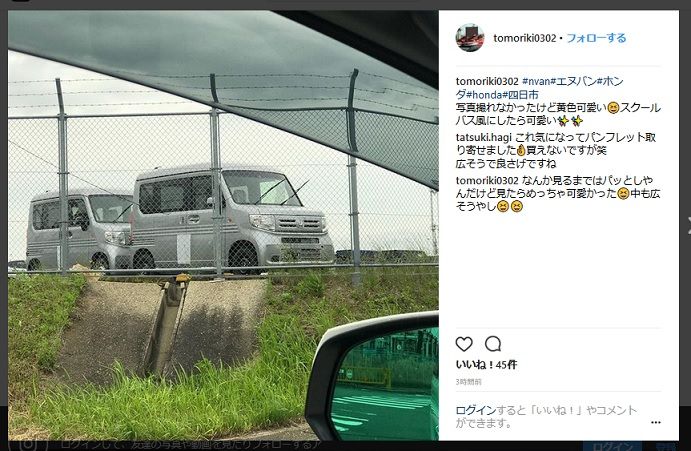This screenshot has width=691, height=451.
Task: Open the #四日市 hashtag
Action: pyautogui.click(x=520, y=95)
